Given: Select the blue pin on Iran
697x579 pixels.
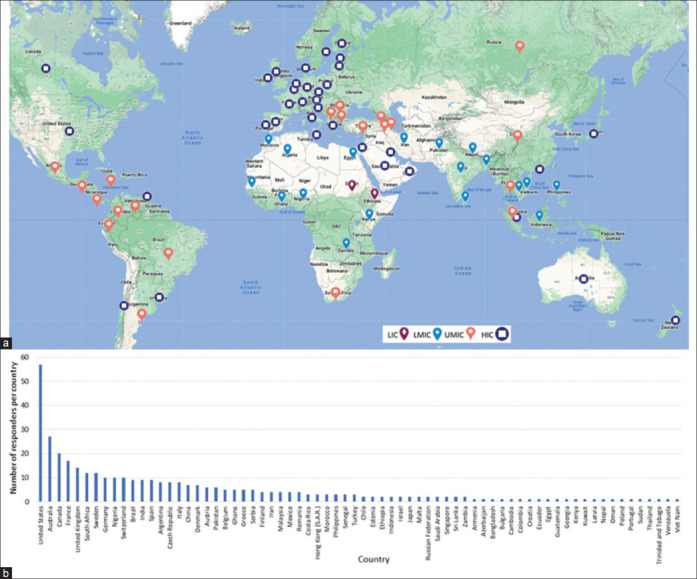Looking at the screenshot, I should (x=404, y=138).
